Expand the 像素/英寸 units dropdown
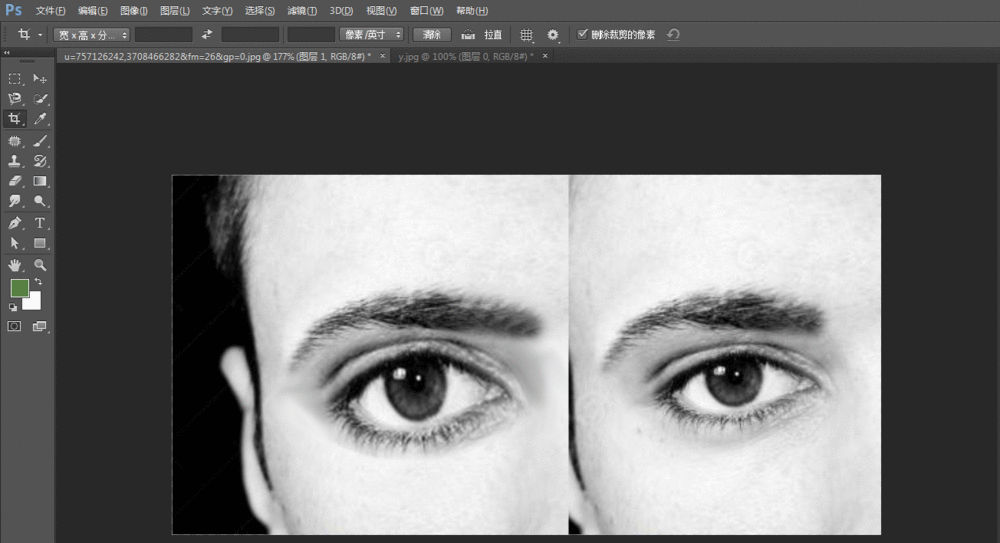 (371, 34)
